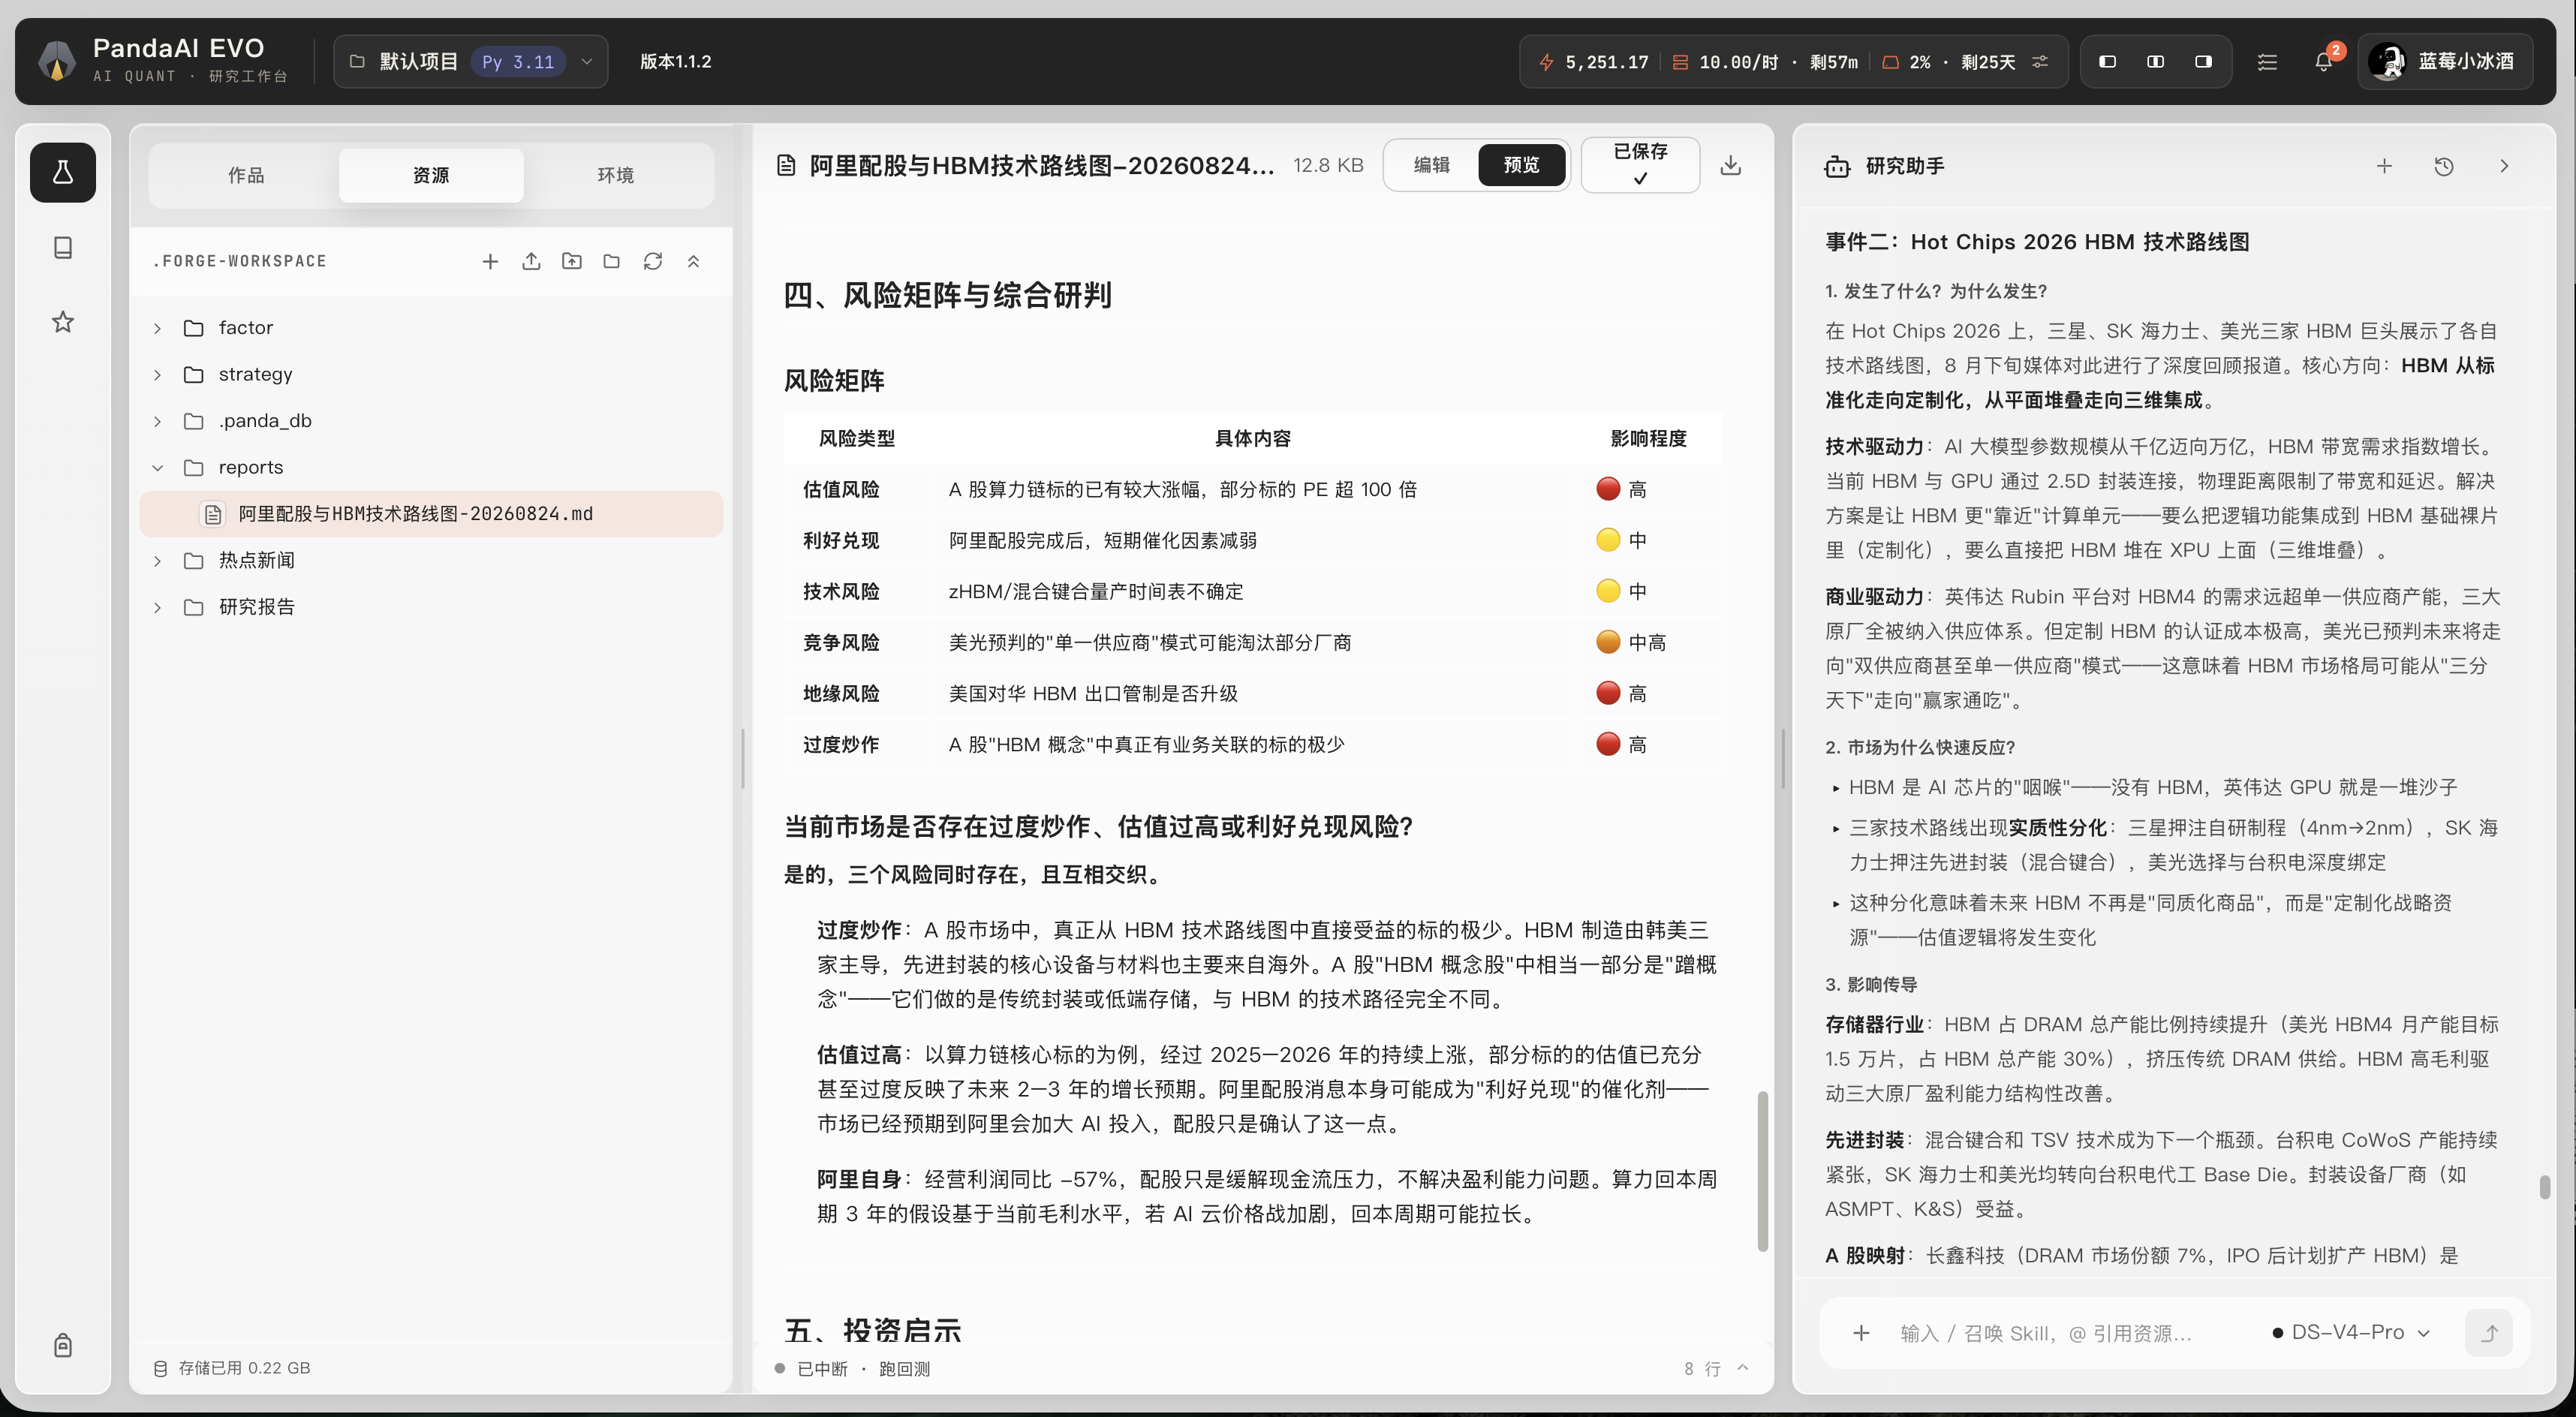Focus the chat input 输入 / 召唤 Skill field
Viewport: 2576px width, 1417px height.
(x=2046, y=1333)
